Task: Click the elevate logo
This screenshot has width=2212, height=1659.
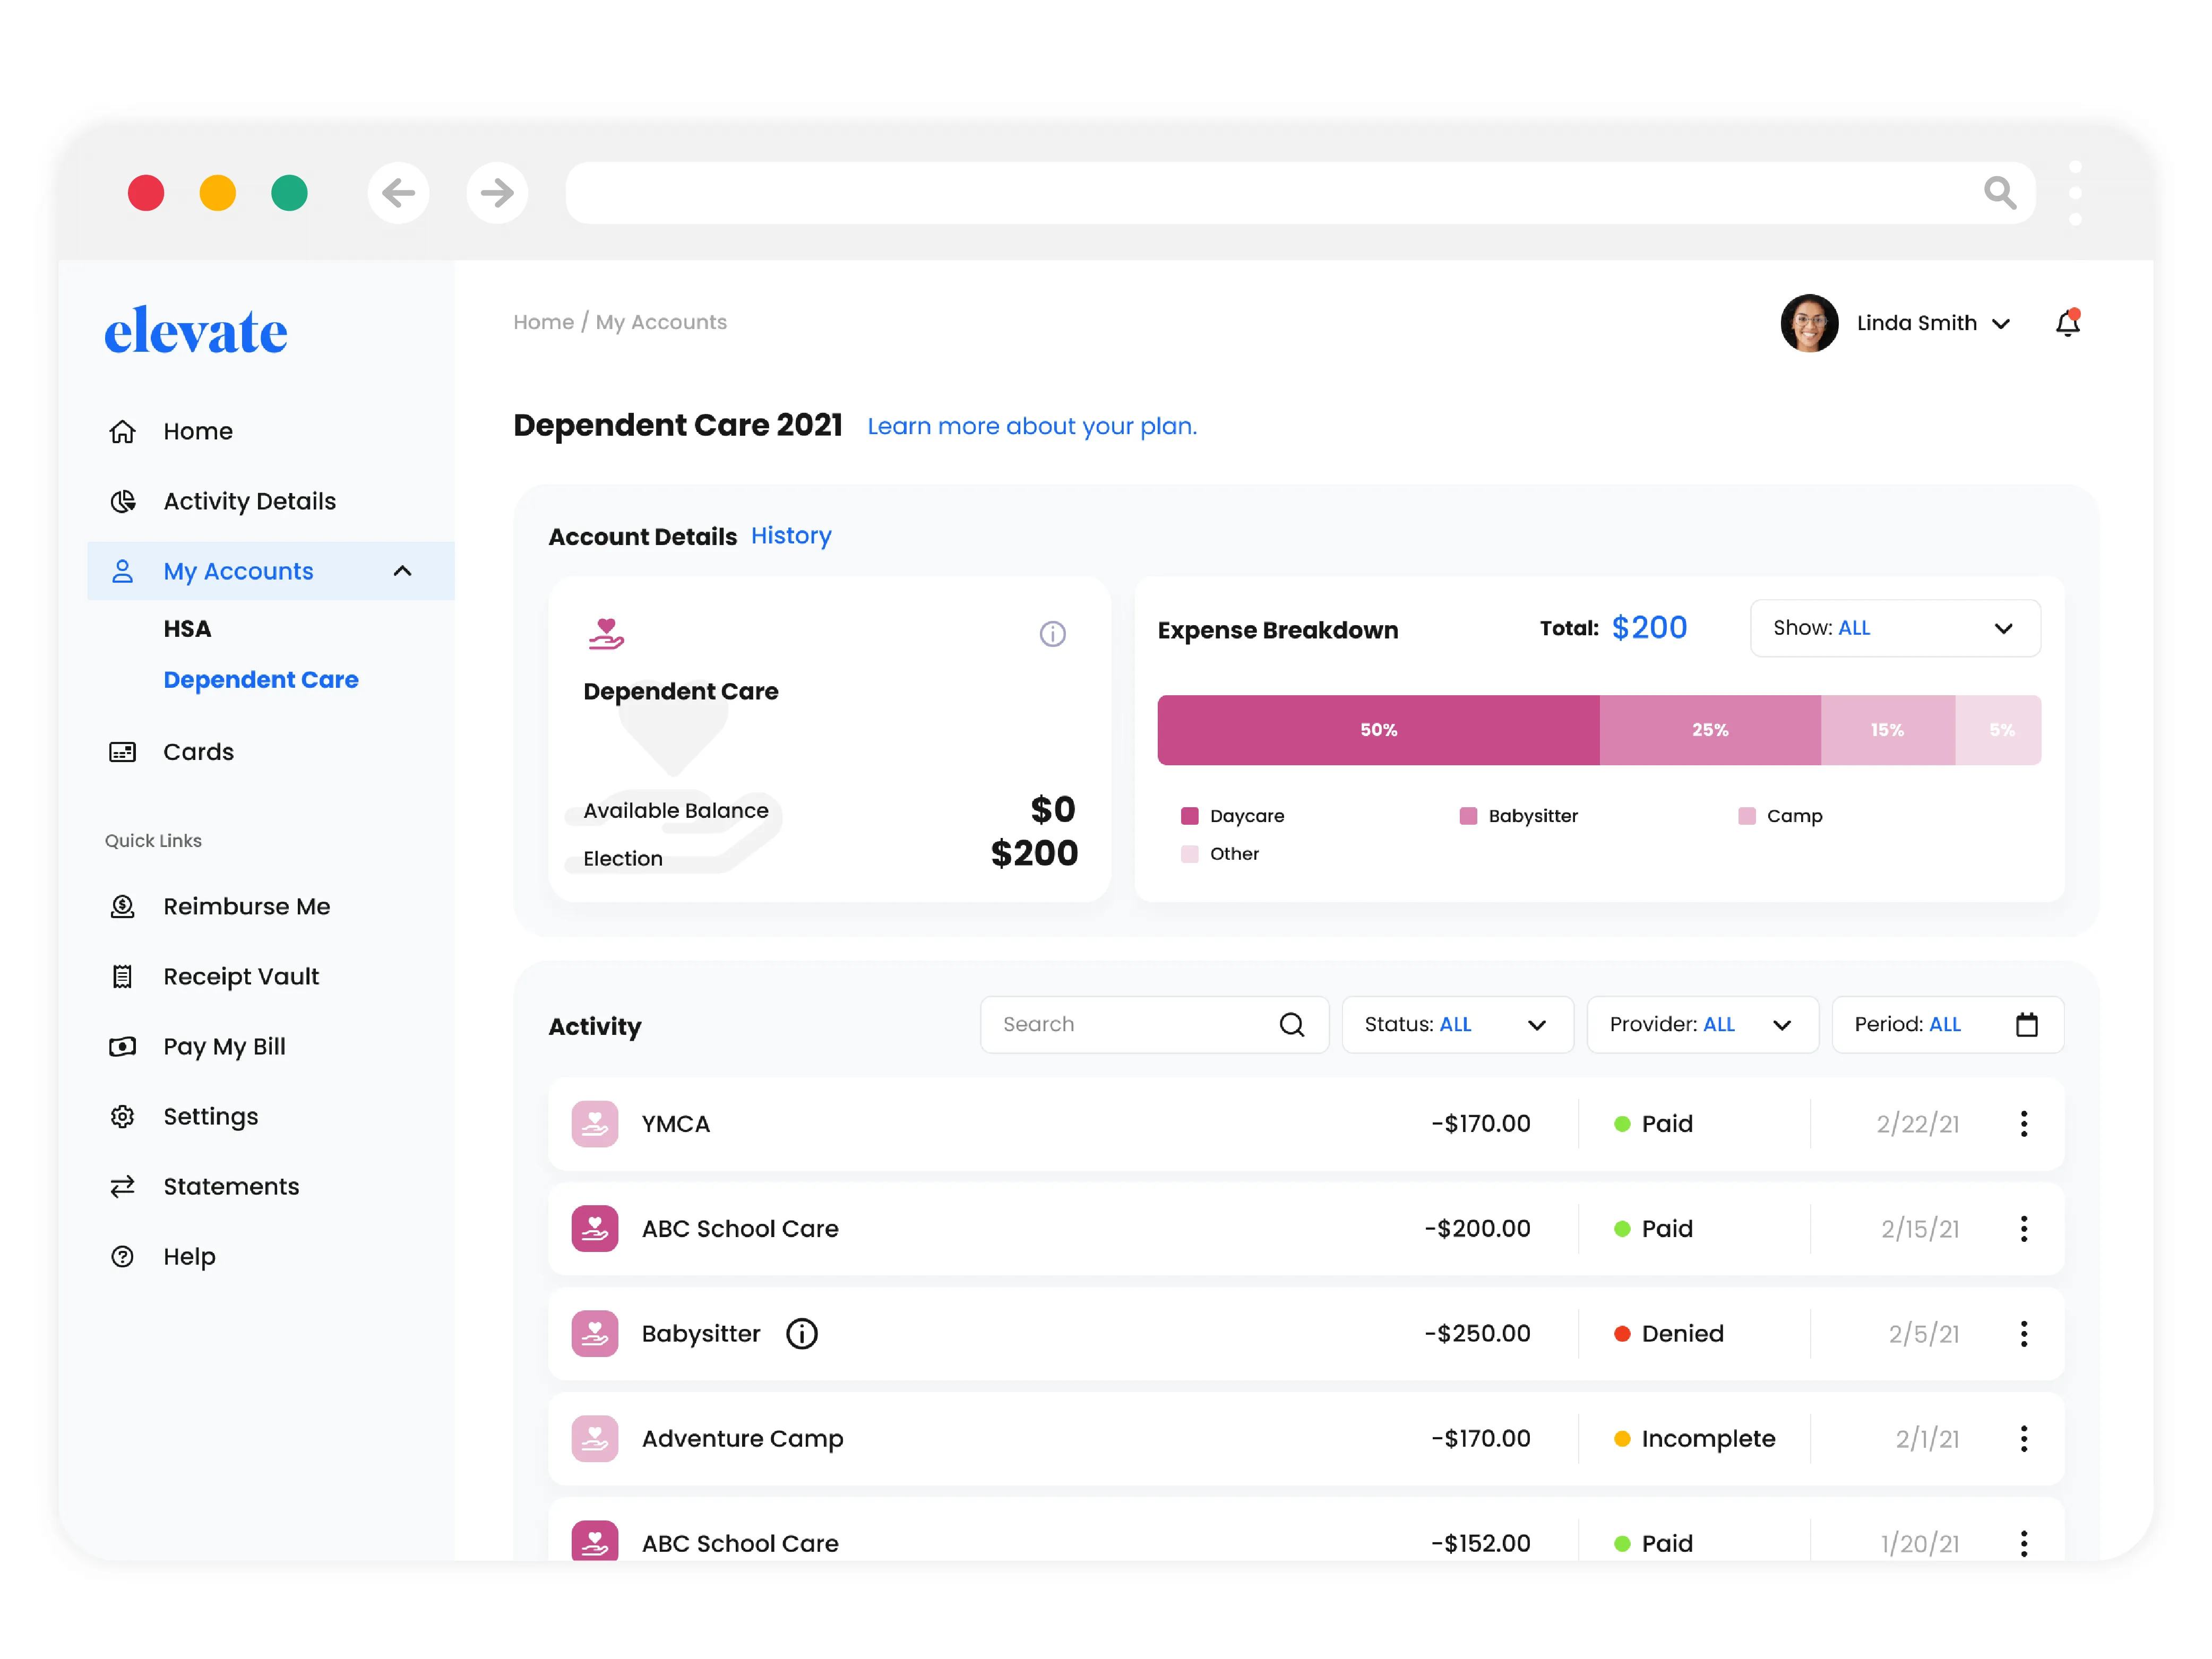Action: pos(196,331)
